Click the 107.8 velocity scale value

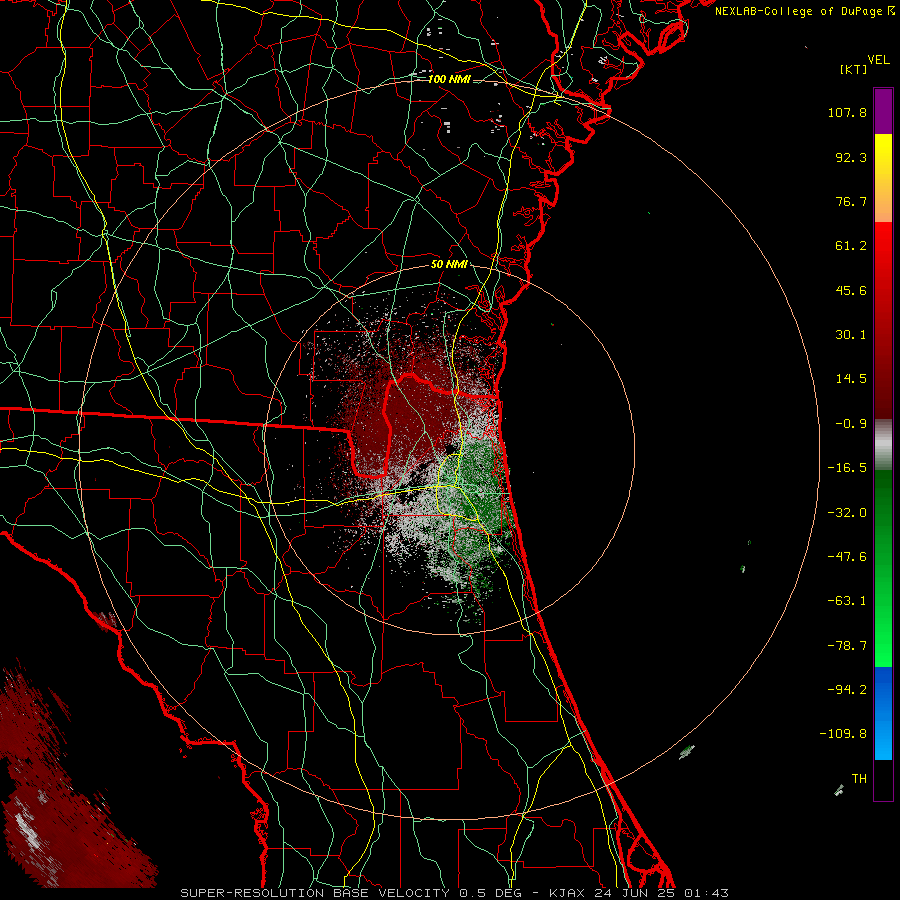pos(847,112)
